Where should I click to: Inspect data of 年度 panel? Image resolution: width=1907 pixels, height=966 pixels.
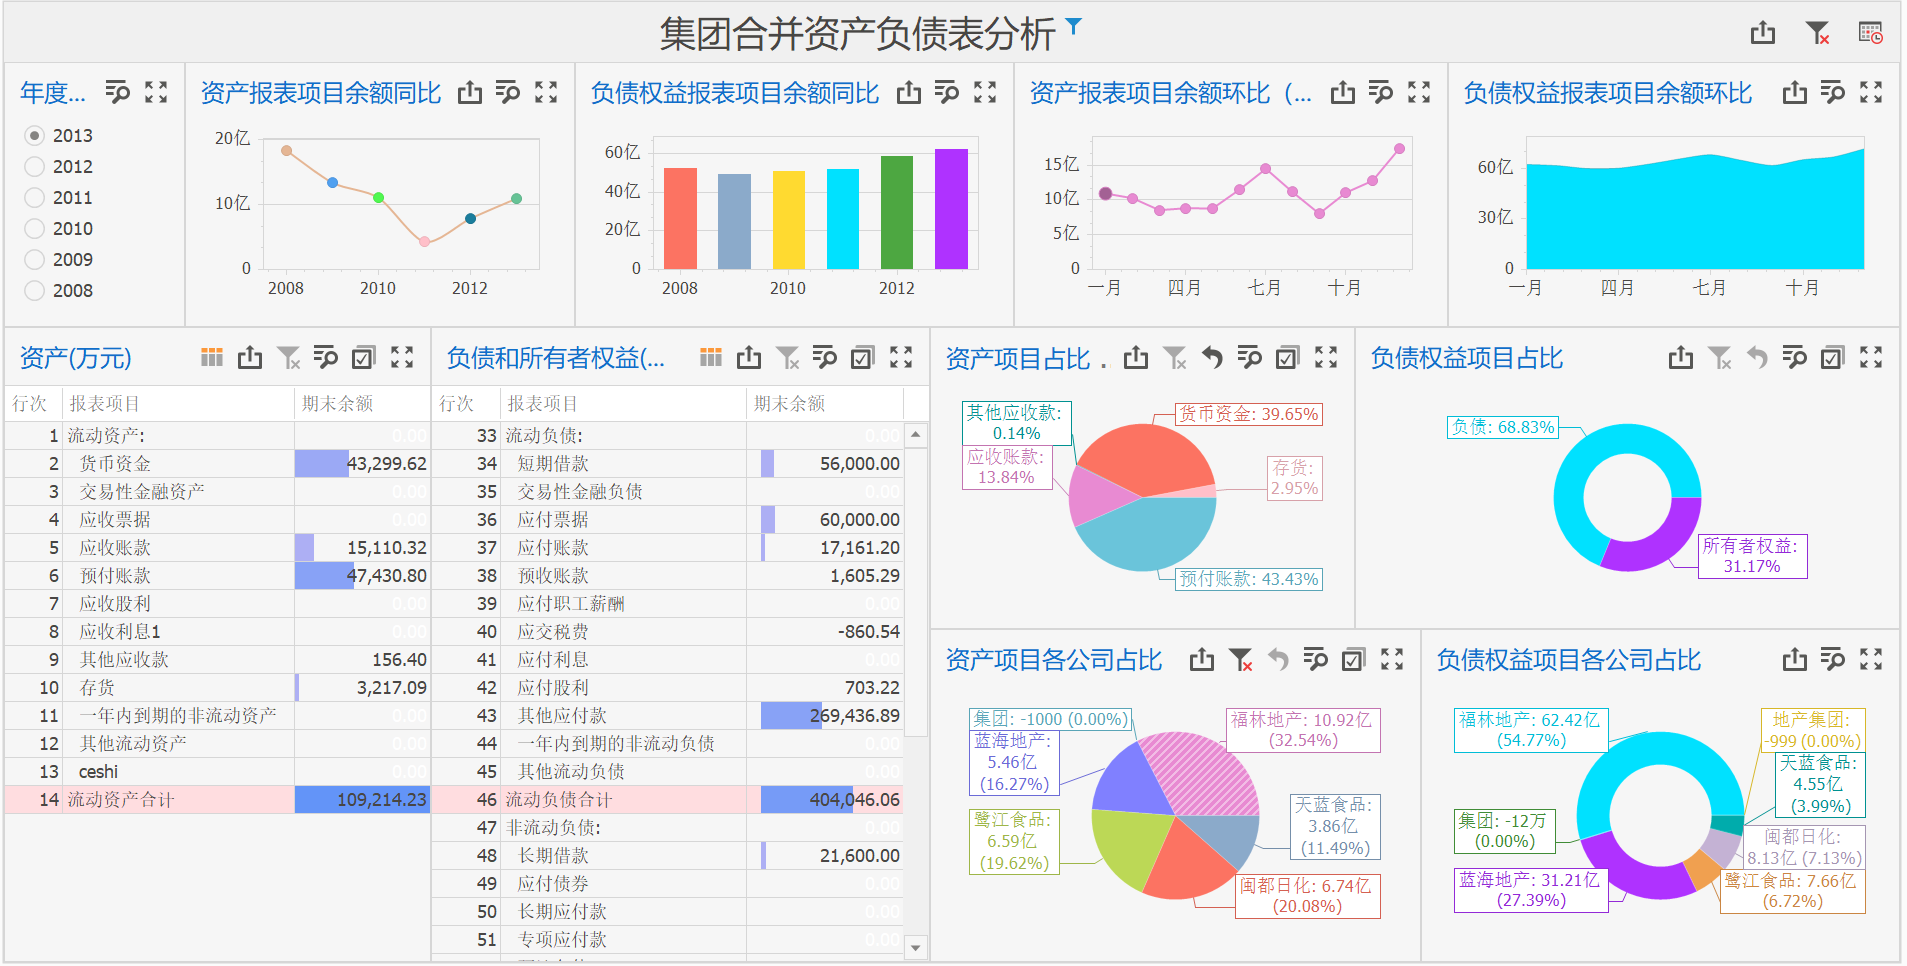coord(118,93)
